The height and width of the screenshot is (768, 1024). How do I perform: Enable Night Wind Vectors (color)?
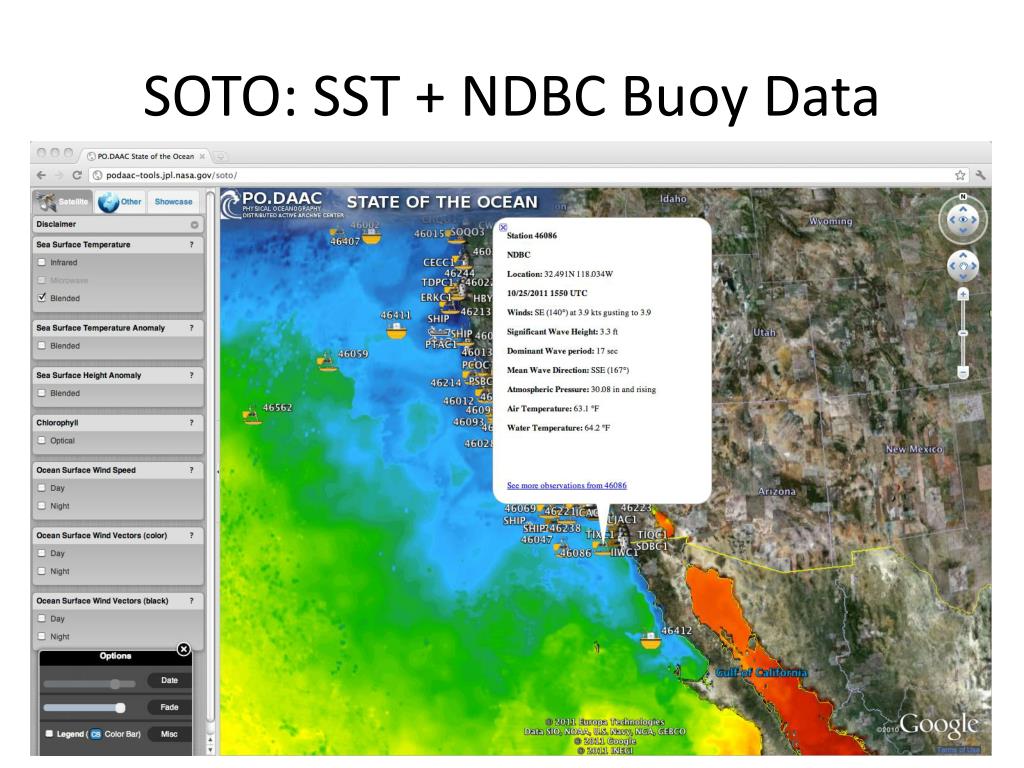[42, 571]
